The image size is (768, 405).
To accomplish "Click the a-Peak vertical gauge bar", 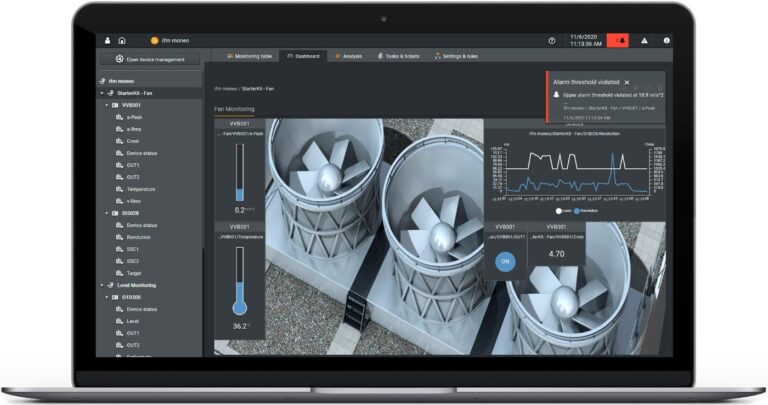I will point(239,171).
